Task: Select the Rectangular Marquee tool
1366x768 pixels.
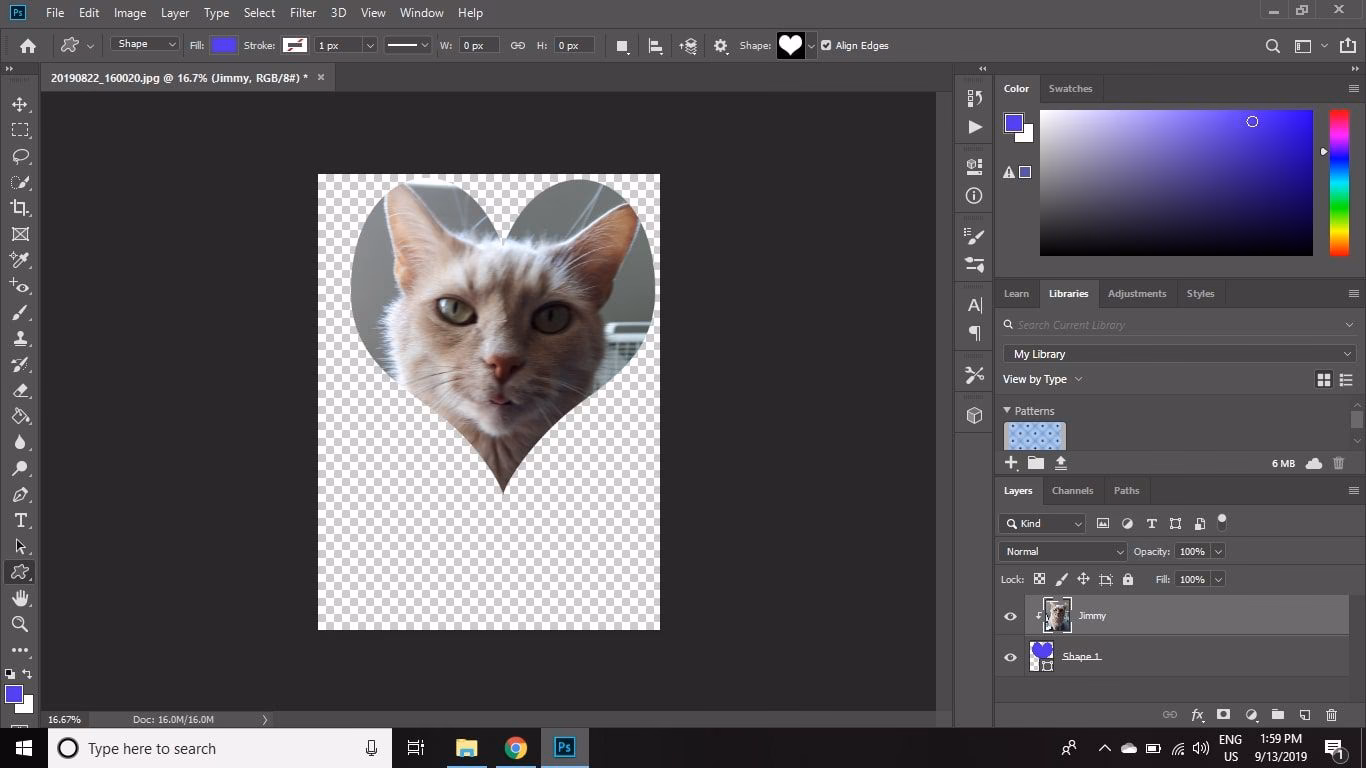Action: (20, 129)
